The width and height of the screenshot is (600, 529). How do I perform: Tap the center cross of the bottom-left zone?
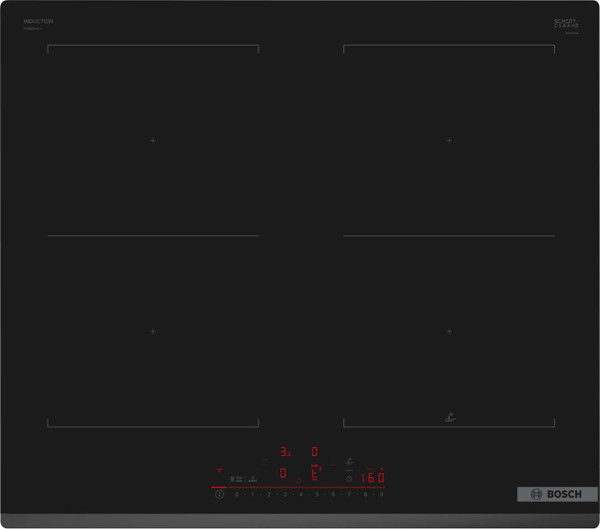click(x=153, y=331)
